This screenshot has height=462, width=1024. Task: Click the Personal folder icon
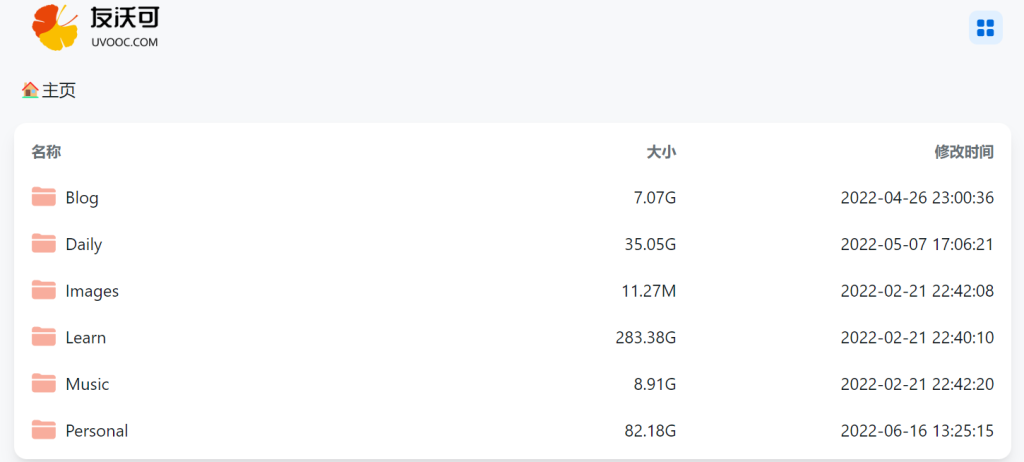(43, 431)
